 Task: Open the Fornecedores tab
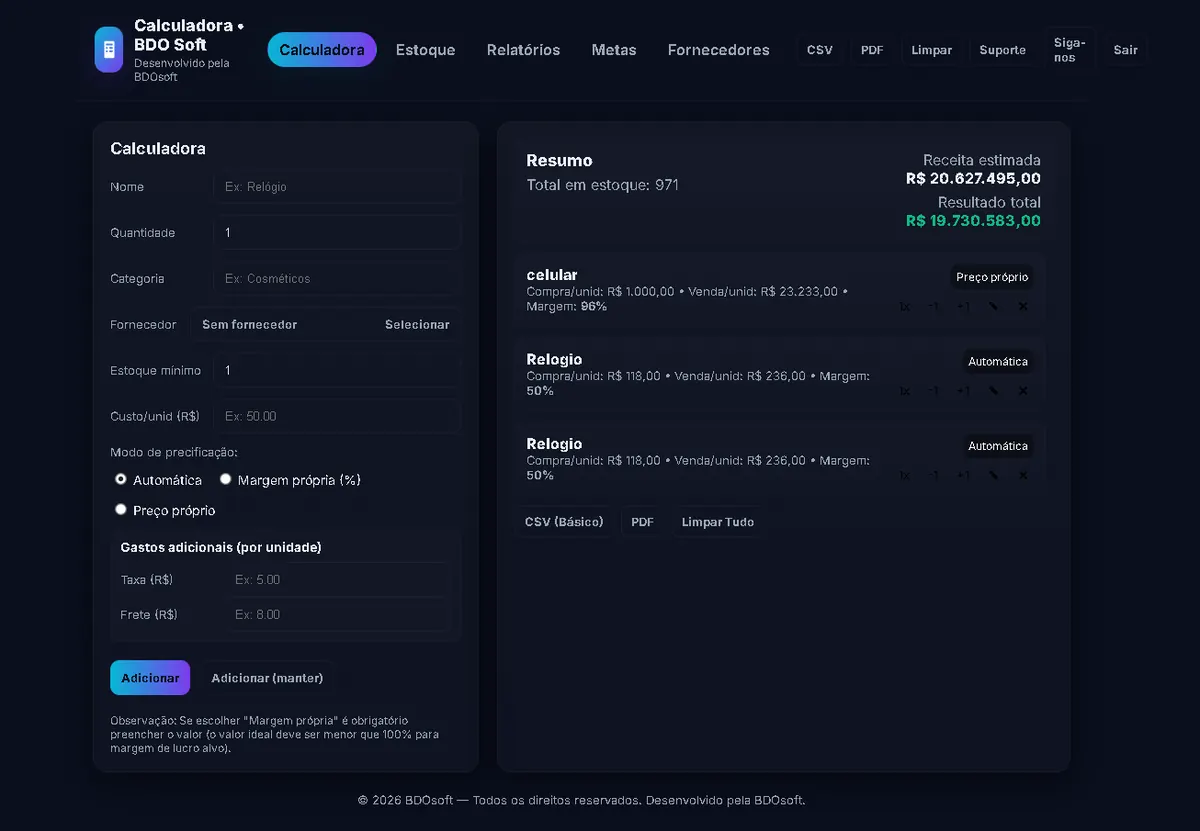coord(719,50)
